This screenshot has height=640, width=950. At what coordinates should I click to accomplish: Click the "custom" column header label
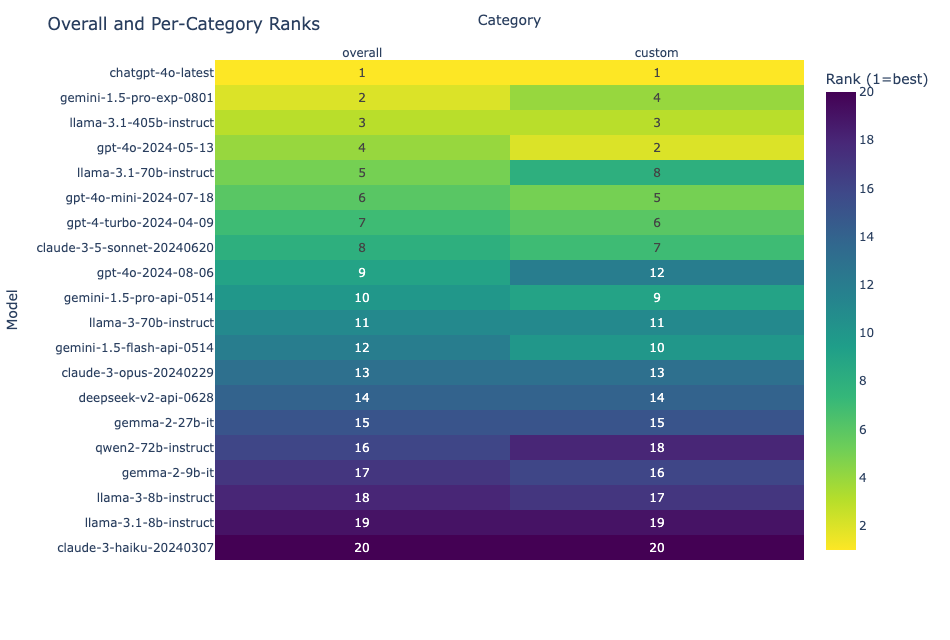[x=656, y=52]
